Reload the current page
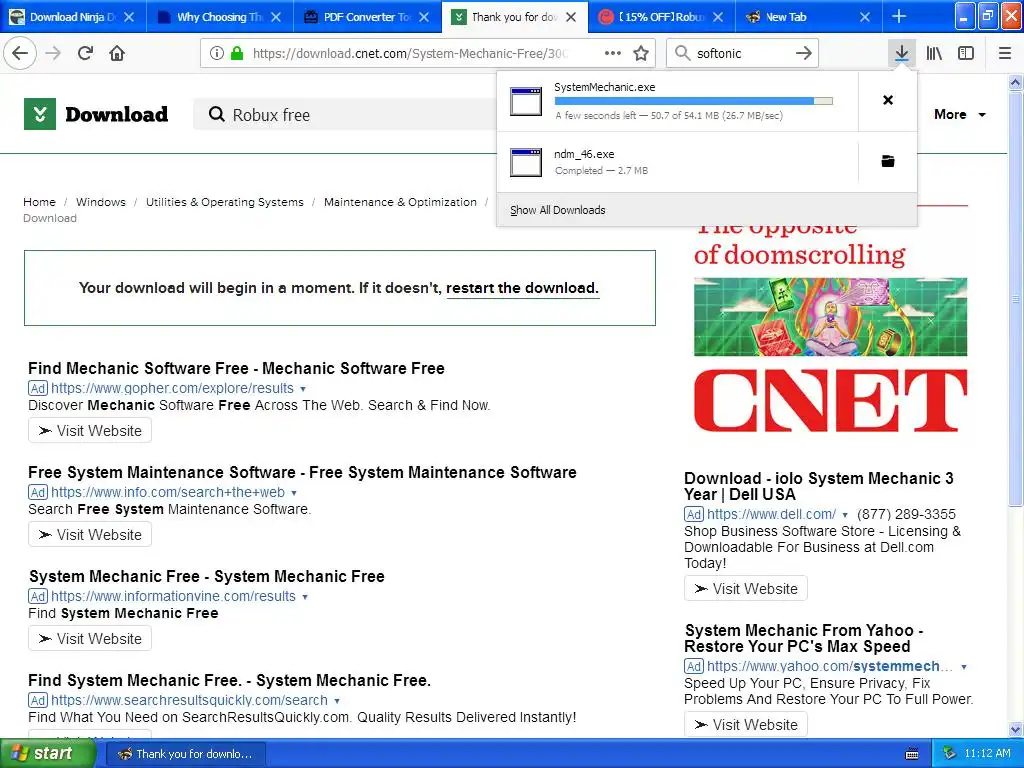 85,53
